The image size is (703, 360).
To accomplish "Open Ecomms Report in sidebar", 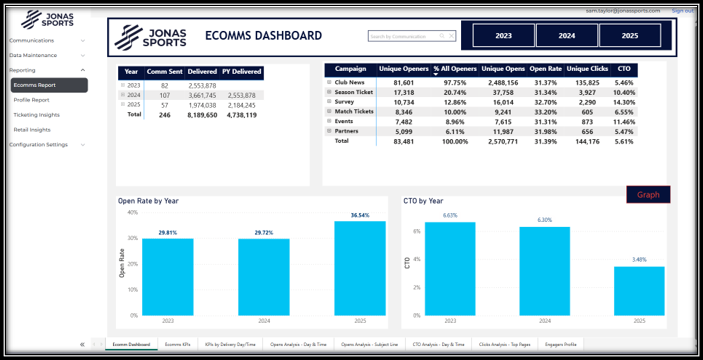I will click(49, 85).
